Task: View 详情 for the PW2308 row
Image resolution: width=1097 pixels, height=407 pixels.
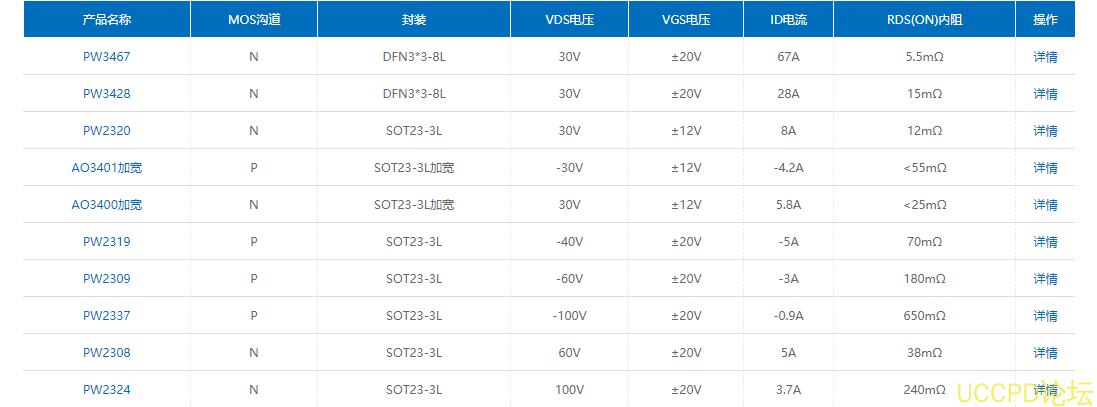Action: coord(1045,353)
